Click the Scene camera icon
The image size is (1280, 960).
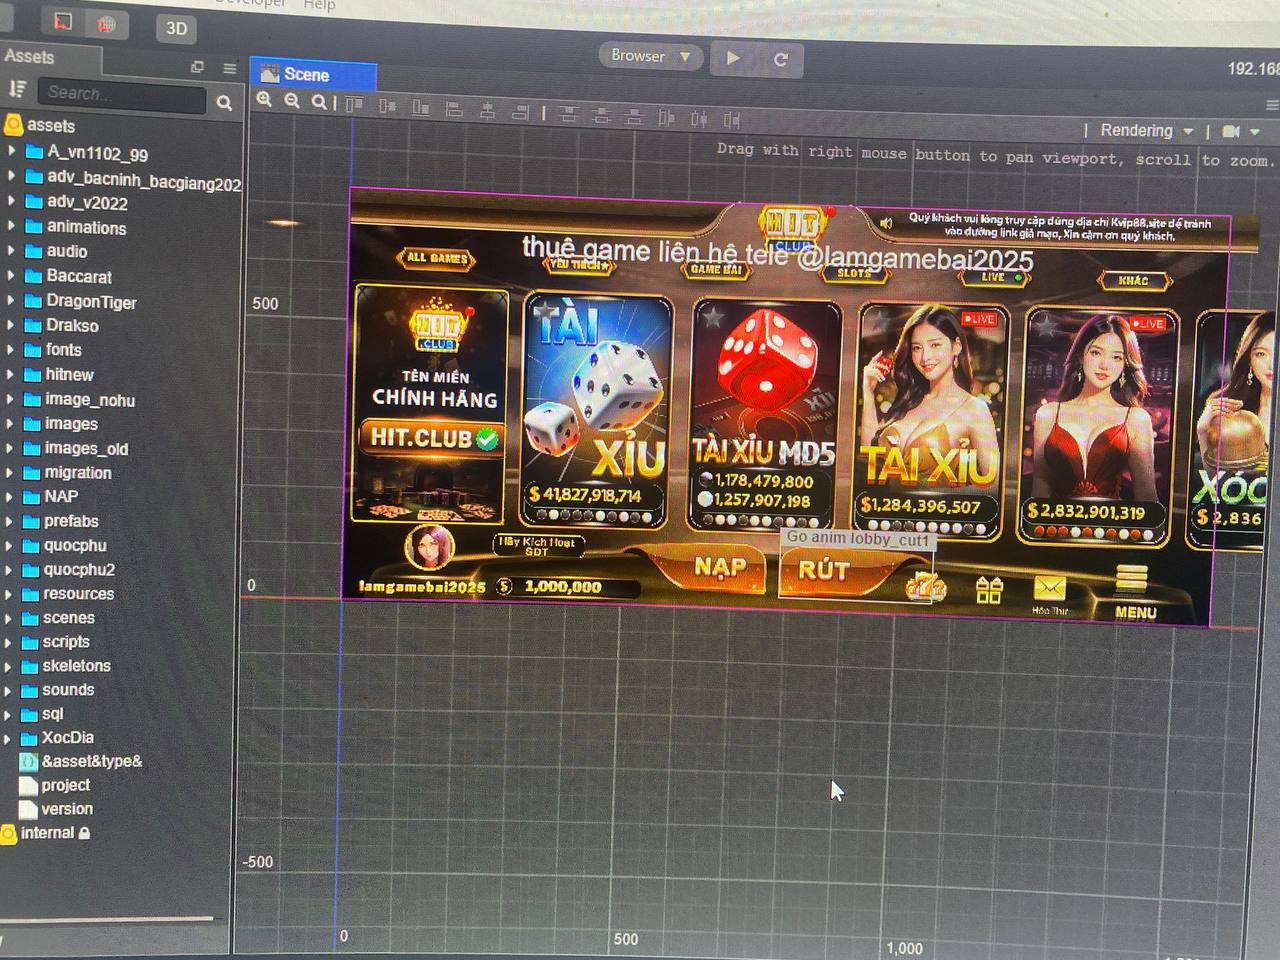1231,131
